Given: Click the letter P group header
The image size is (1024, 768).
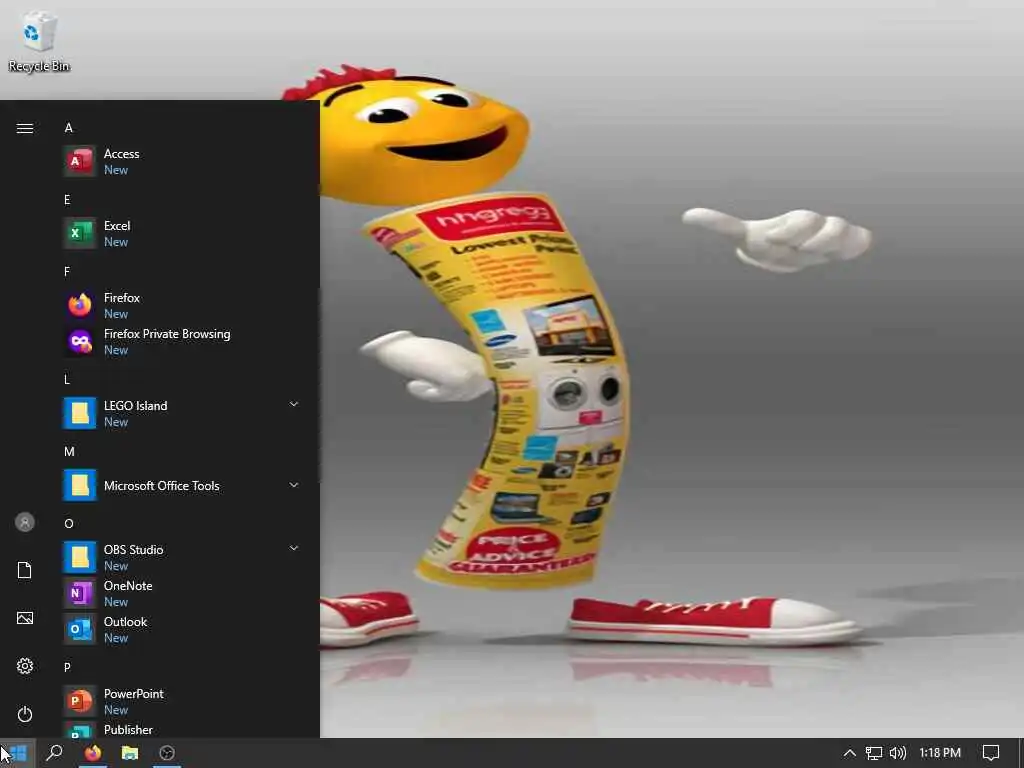Looking at the screenshot, I should click(x=67, y=667).
